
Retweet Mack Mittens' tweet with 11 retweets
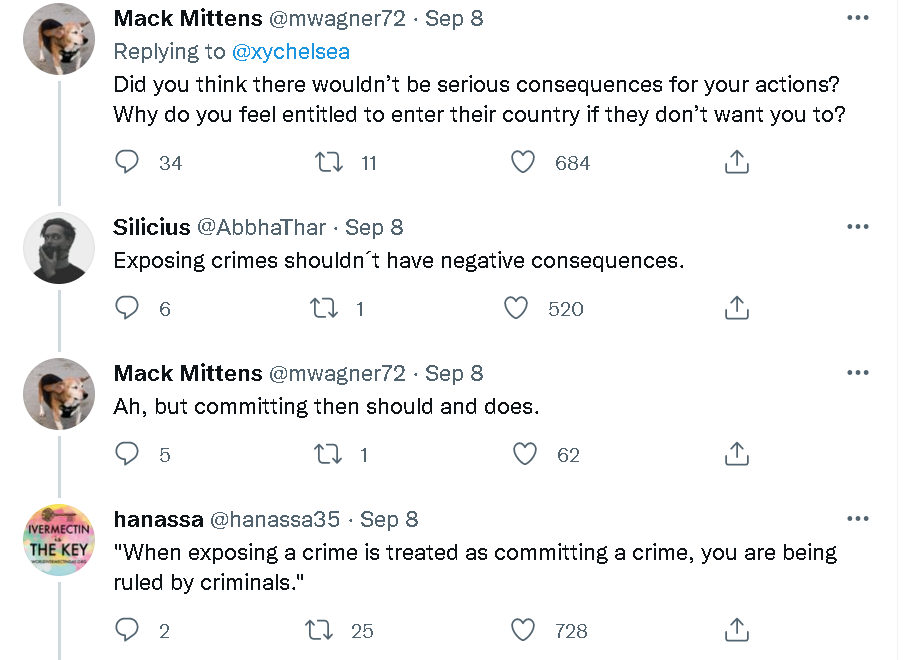pyautogui.click(x=329, y=162)
